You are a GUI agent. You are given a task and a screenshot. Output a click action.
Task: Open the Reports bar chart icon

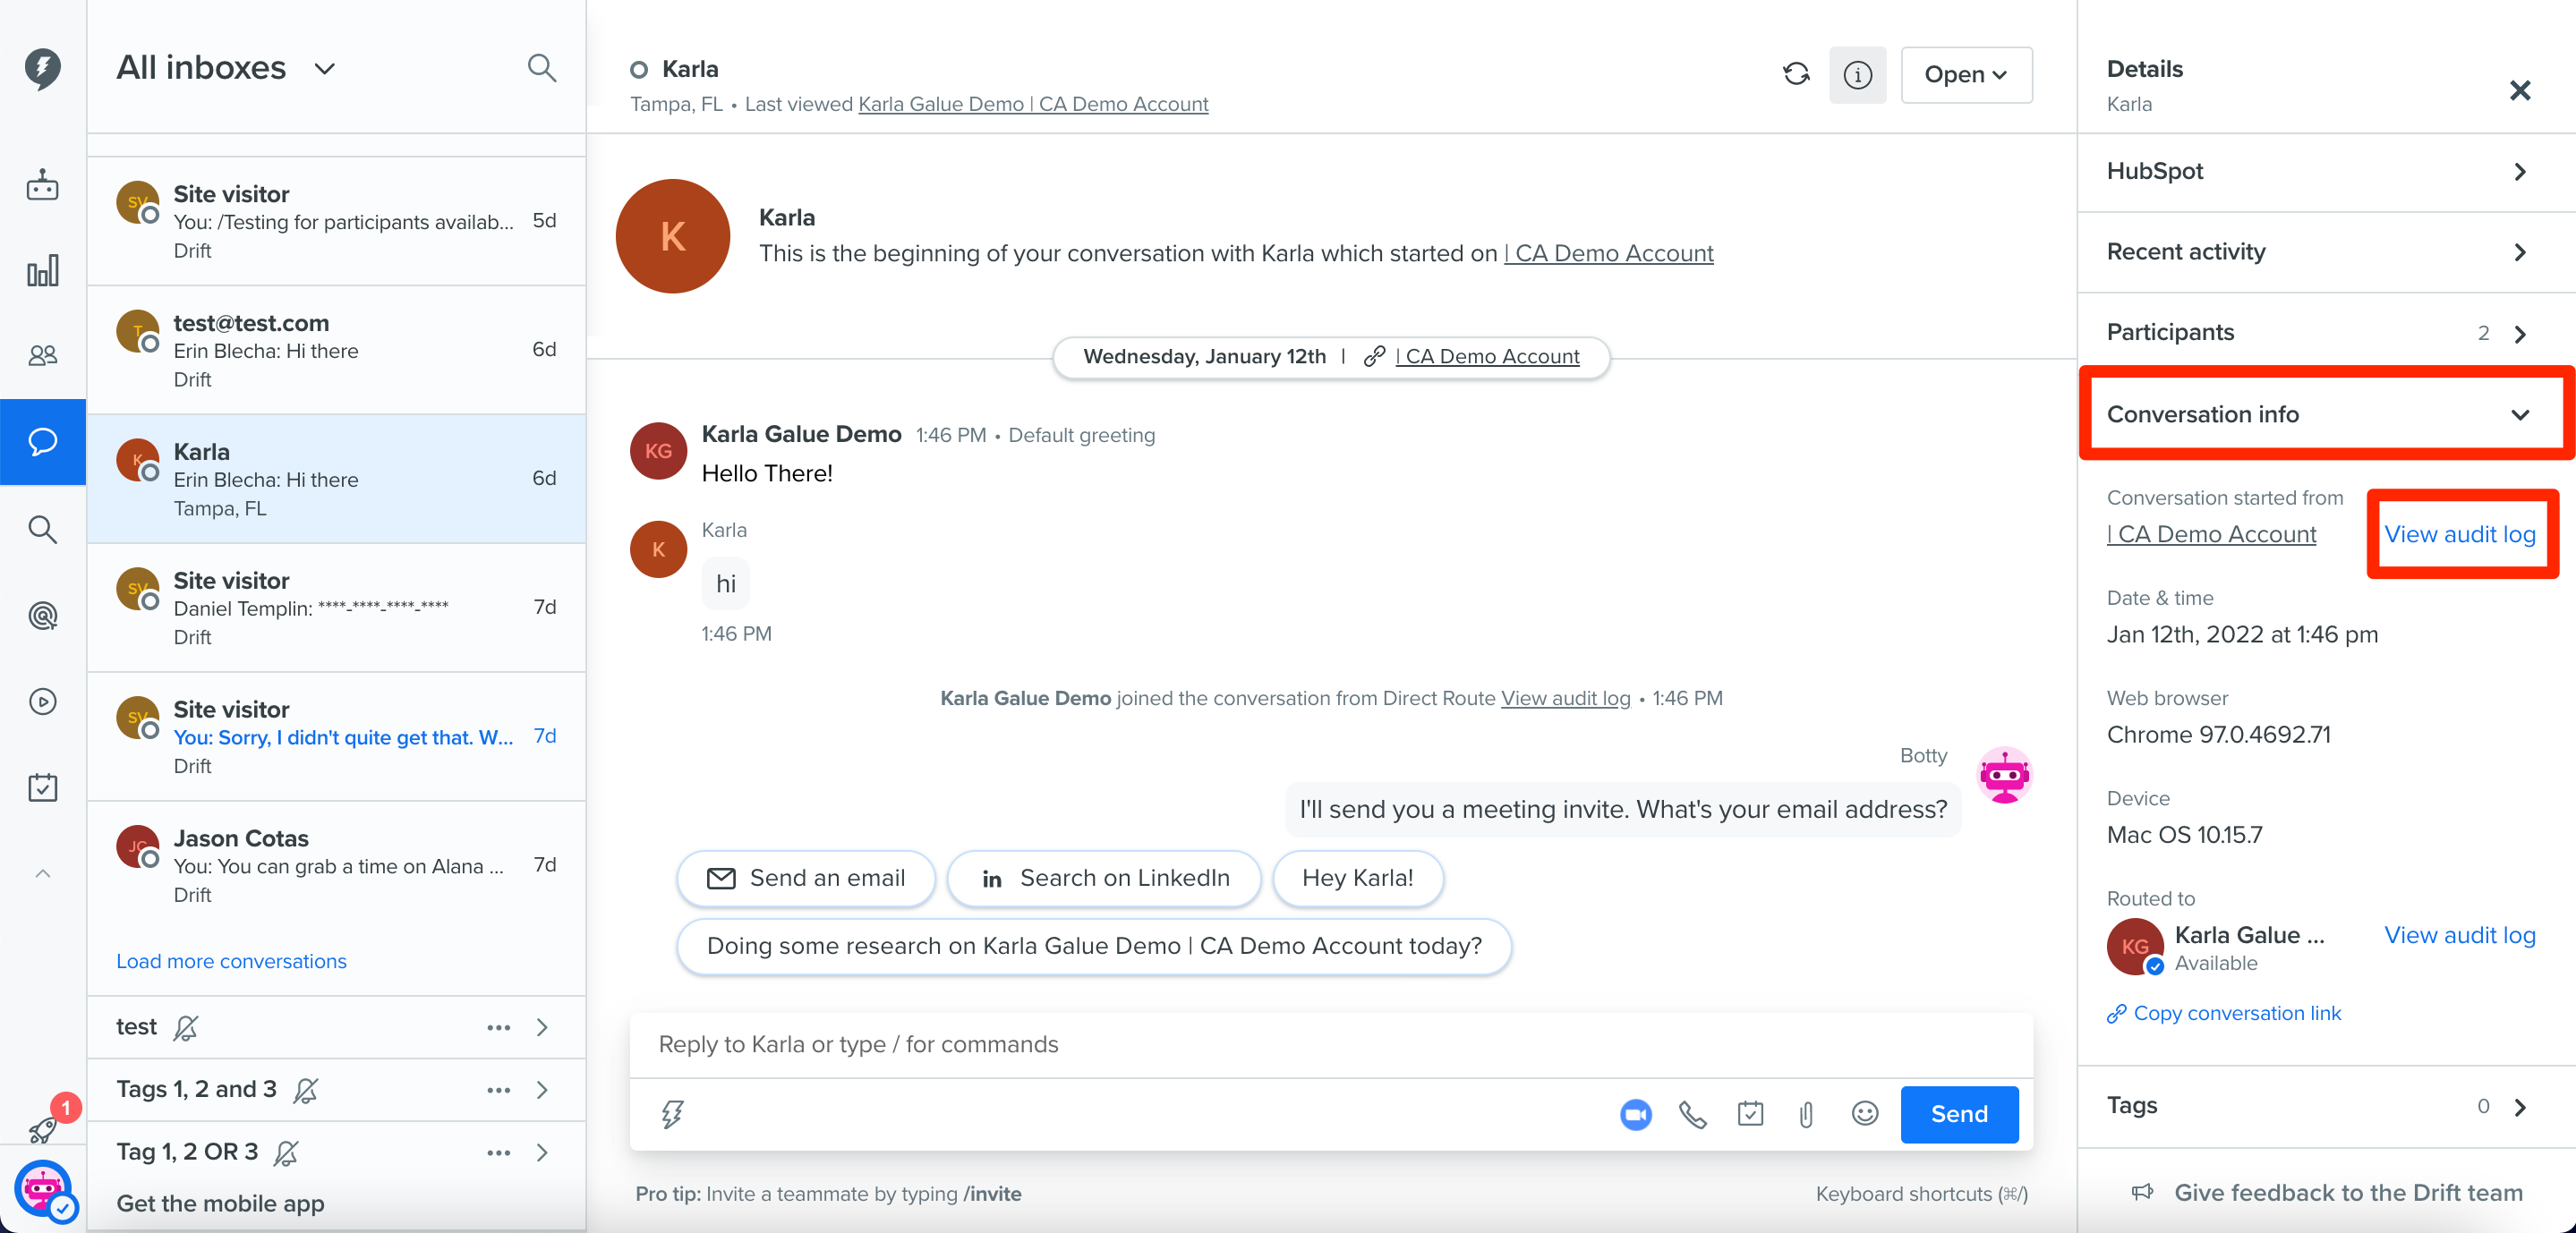(x=42, y=270)
